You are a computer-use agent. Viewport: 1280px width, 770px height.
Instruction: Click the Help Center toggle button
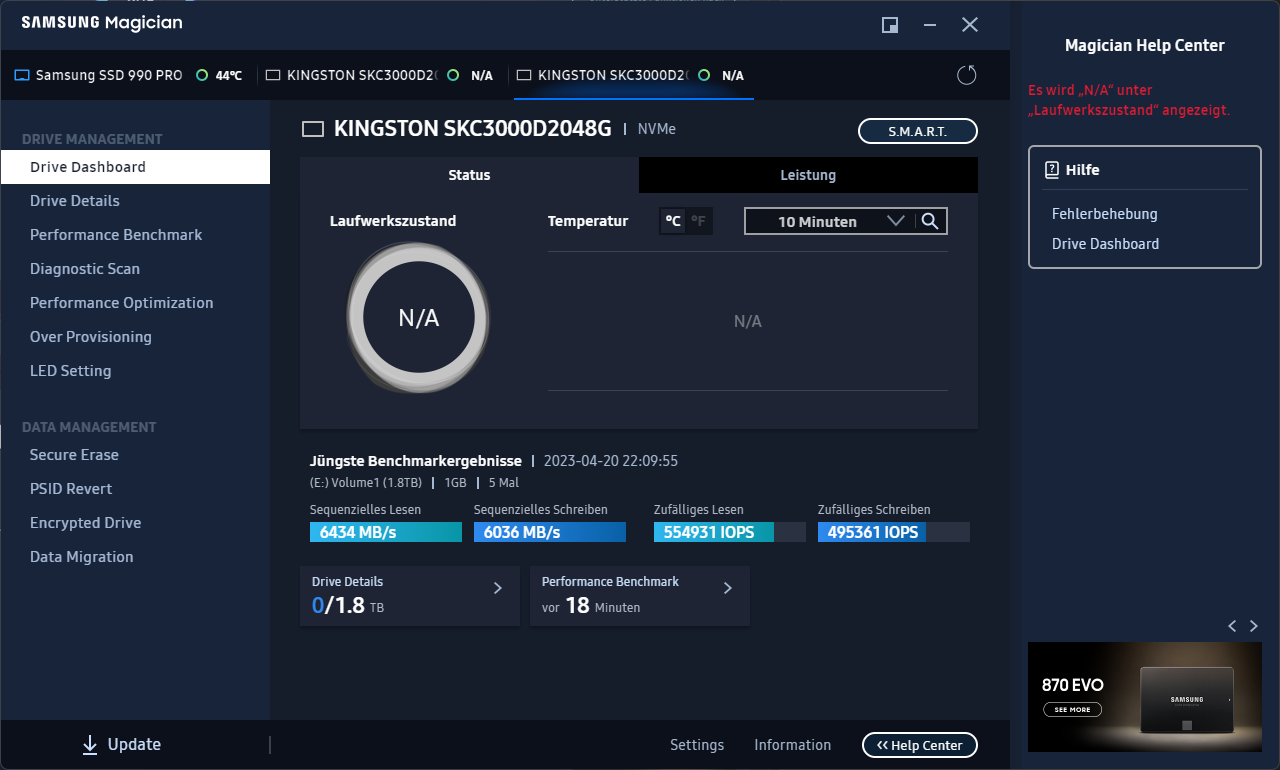click(x=920, y=745)
